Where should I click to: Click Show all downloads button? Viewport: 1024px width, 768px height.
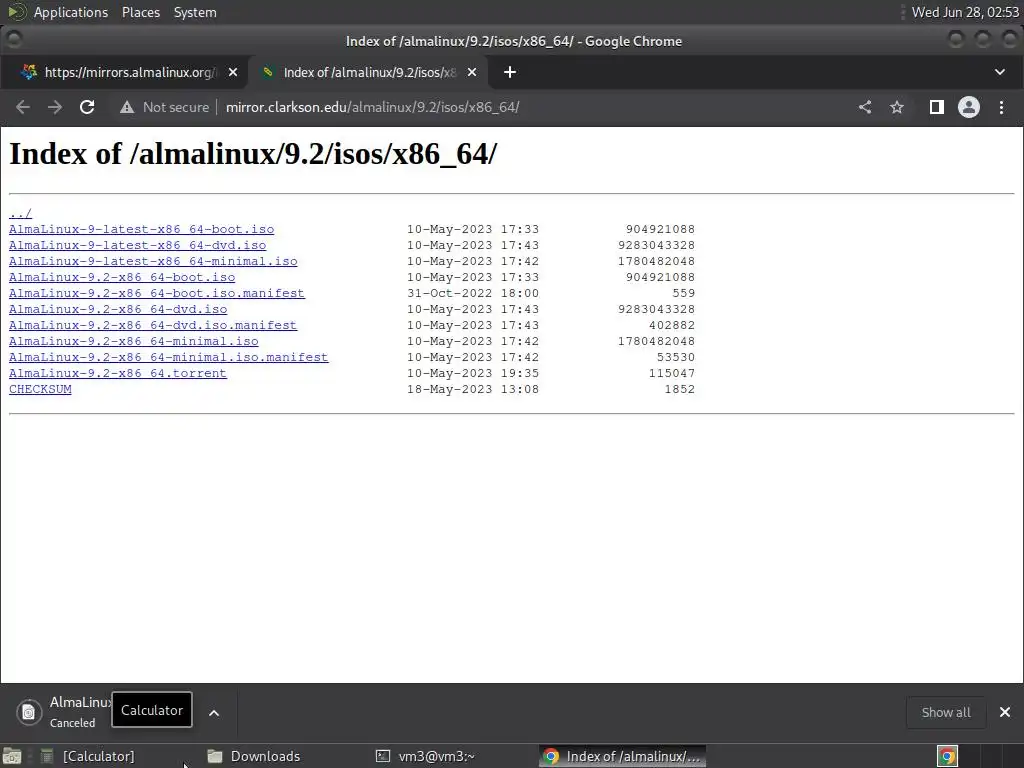point(946,712)
